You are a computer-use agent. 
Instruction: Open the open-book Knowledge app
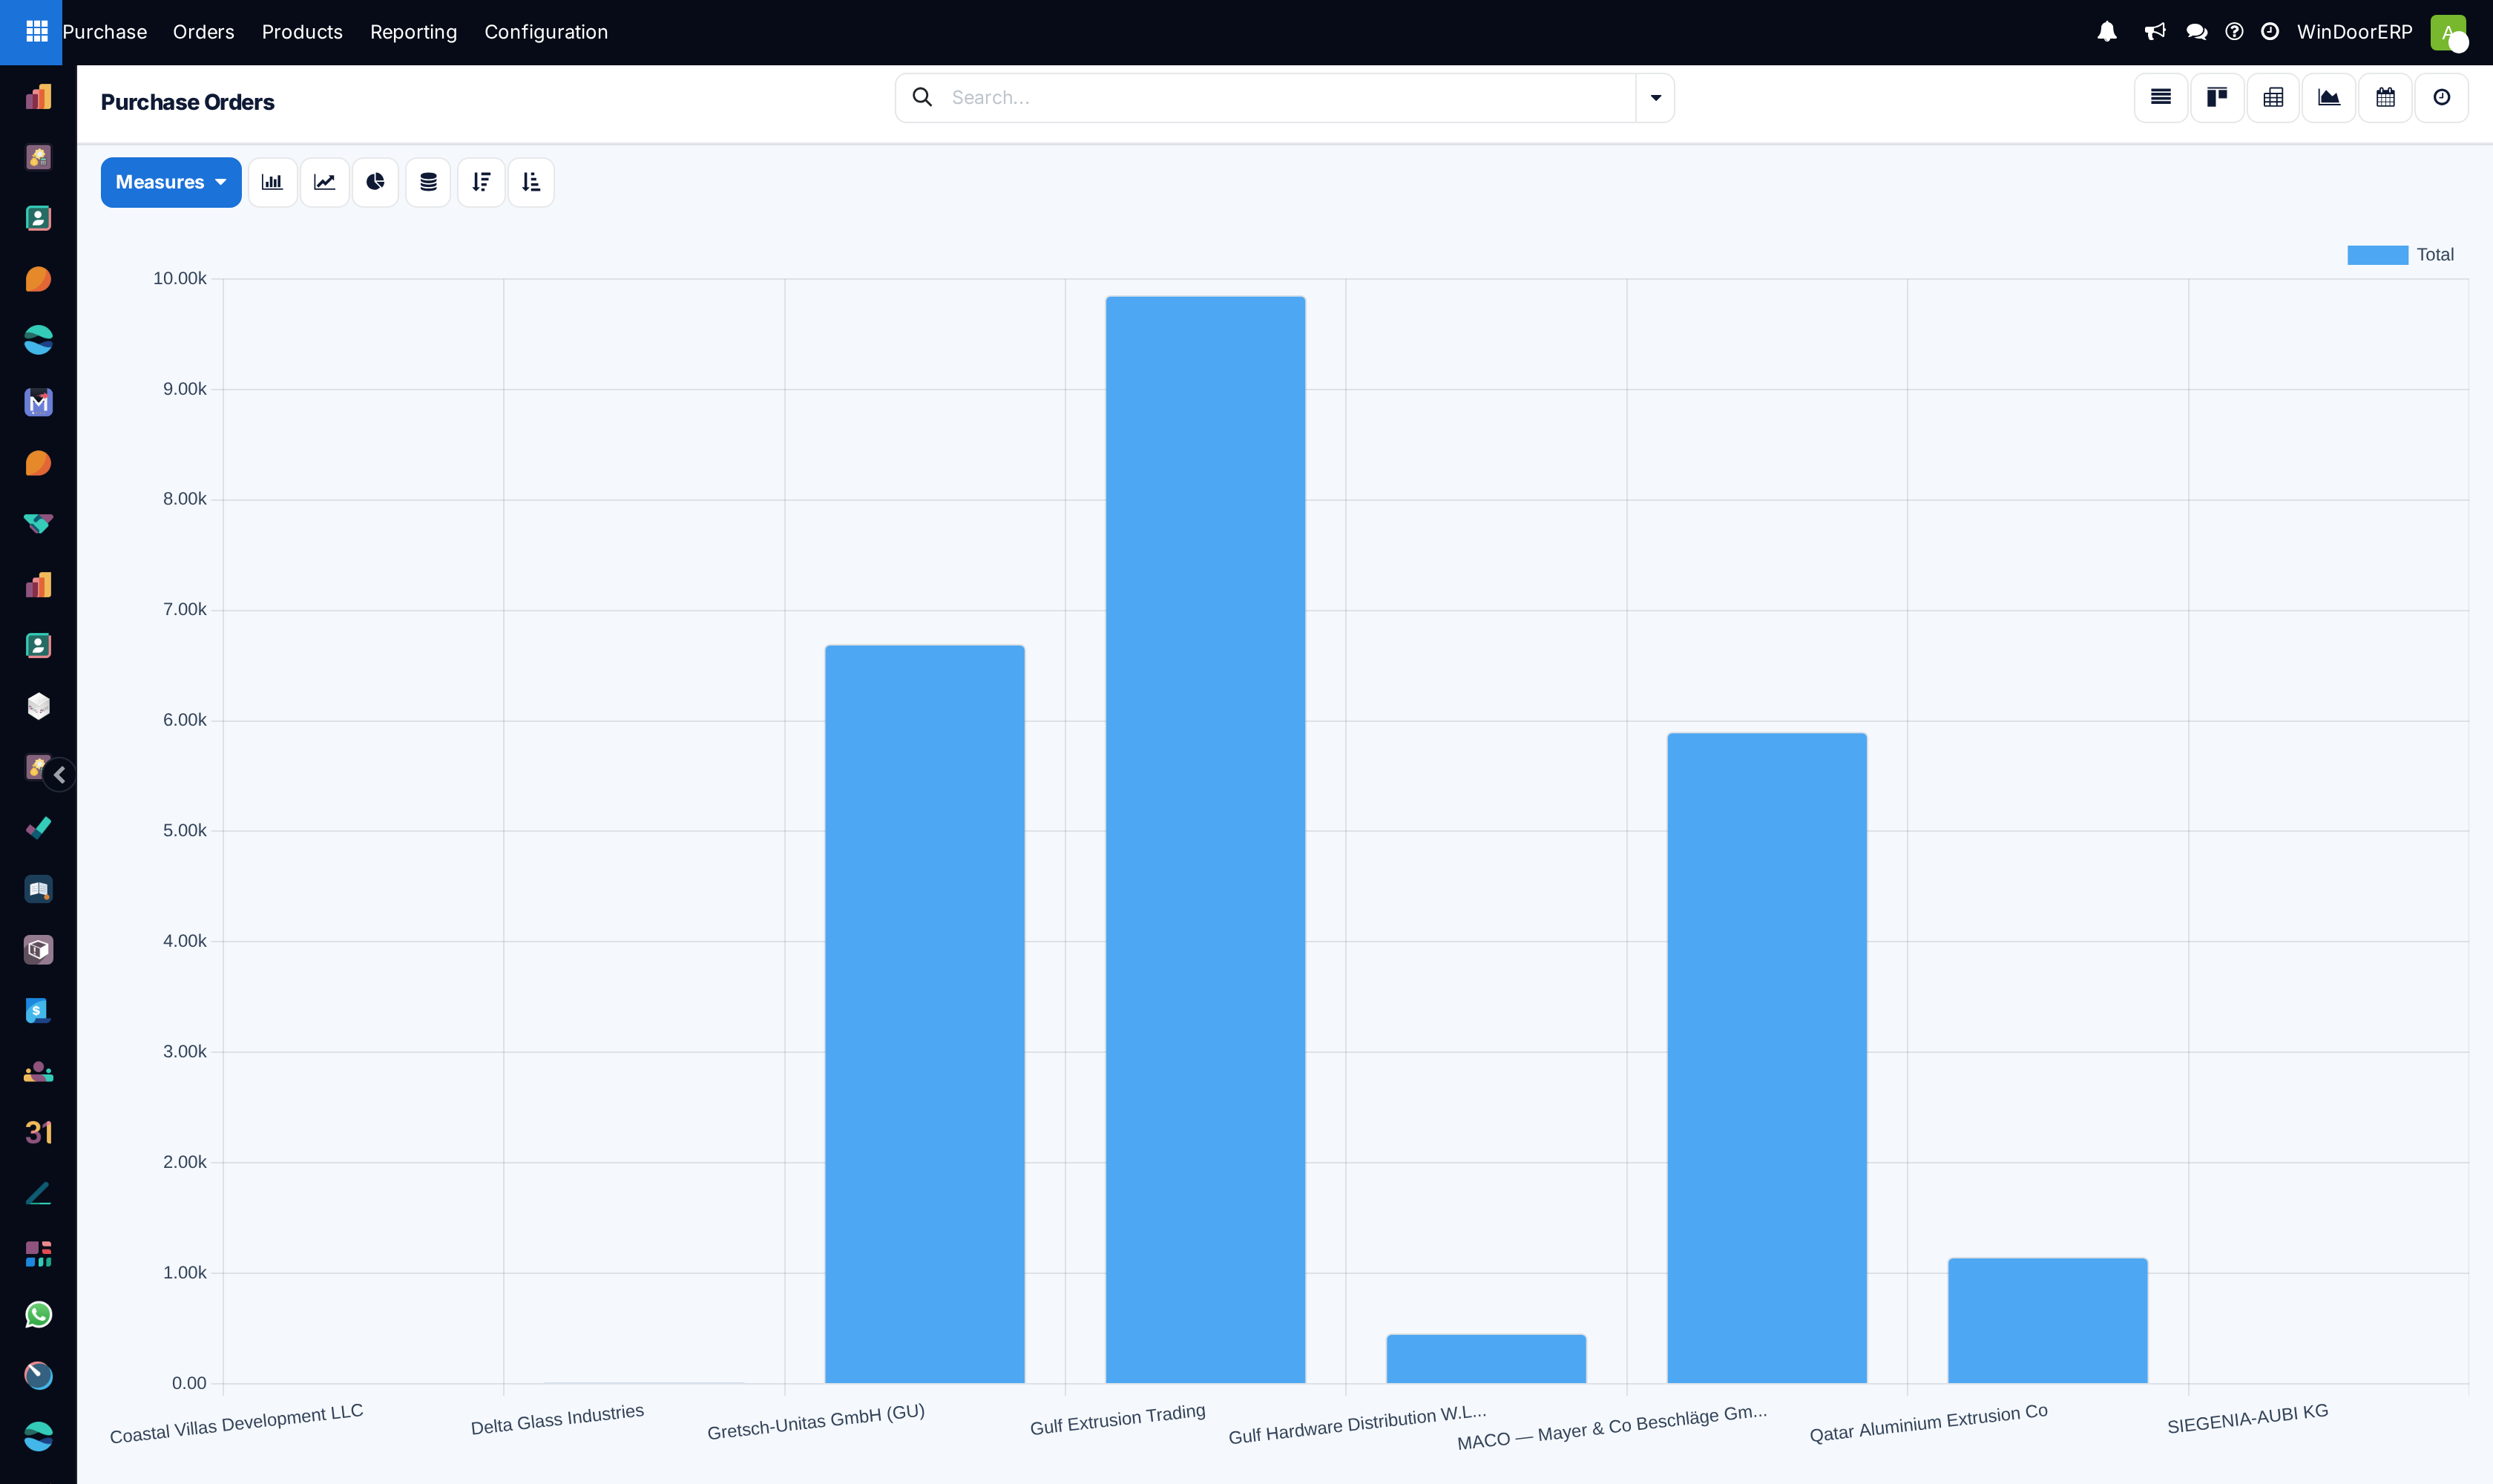click(x=38, y=889)
